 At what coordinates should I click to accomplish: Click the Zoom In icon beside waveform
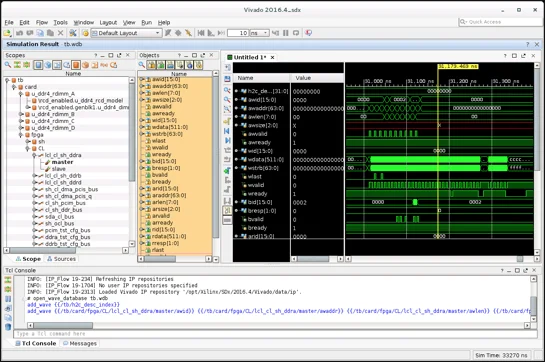click(x=227, y=90)
